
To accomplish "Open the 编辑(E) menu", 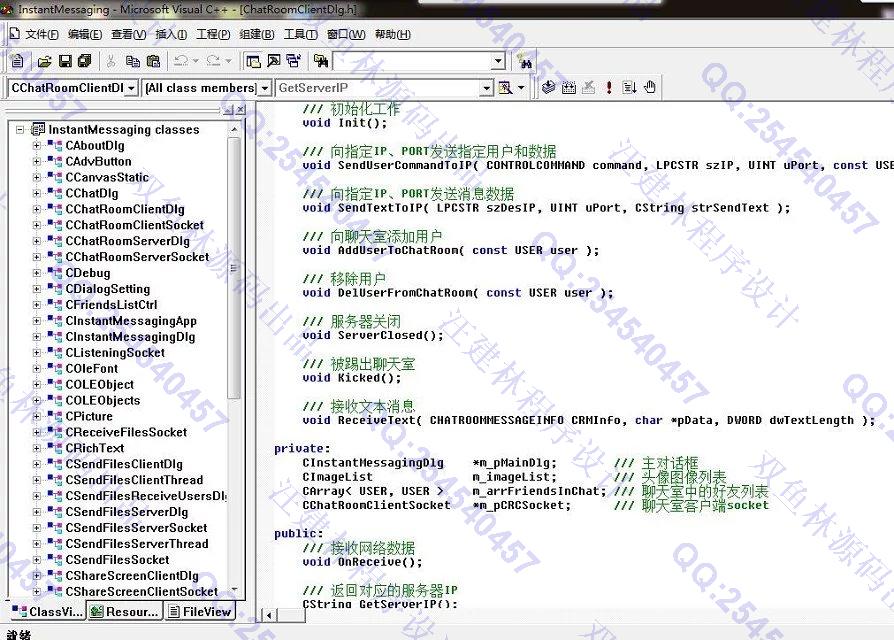I will 85,35.
